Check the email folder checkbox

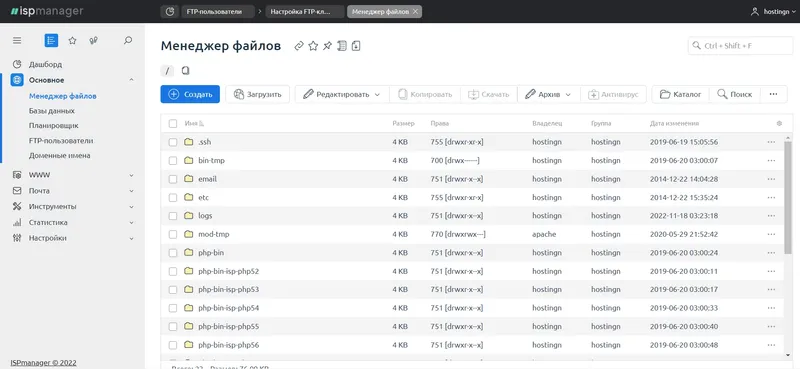(173, 179)
